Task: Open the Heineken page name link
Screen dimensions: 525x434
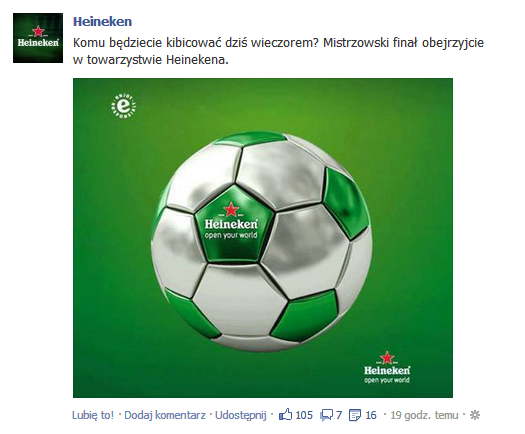Action: (x=102, y=21)
